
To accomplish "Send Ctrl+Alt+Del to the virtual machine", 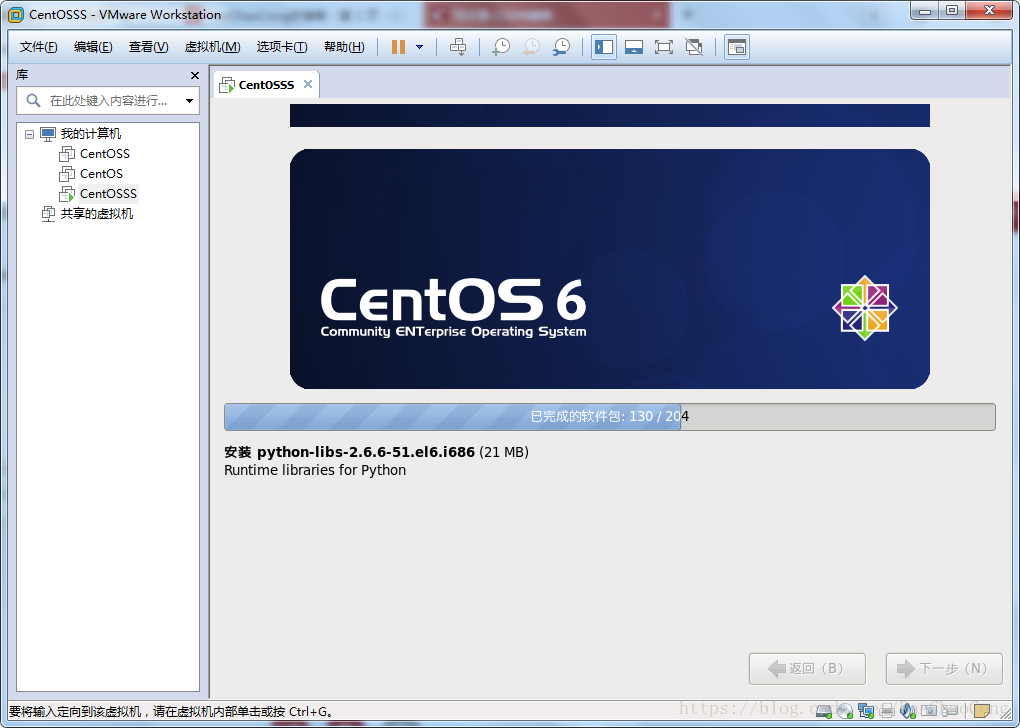I will coord(458,47).
